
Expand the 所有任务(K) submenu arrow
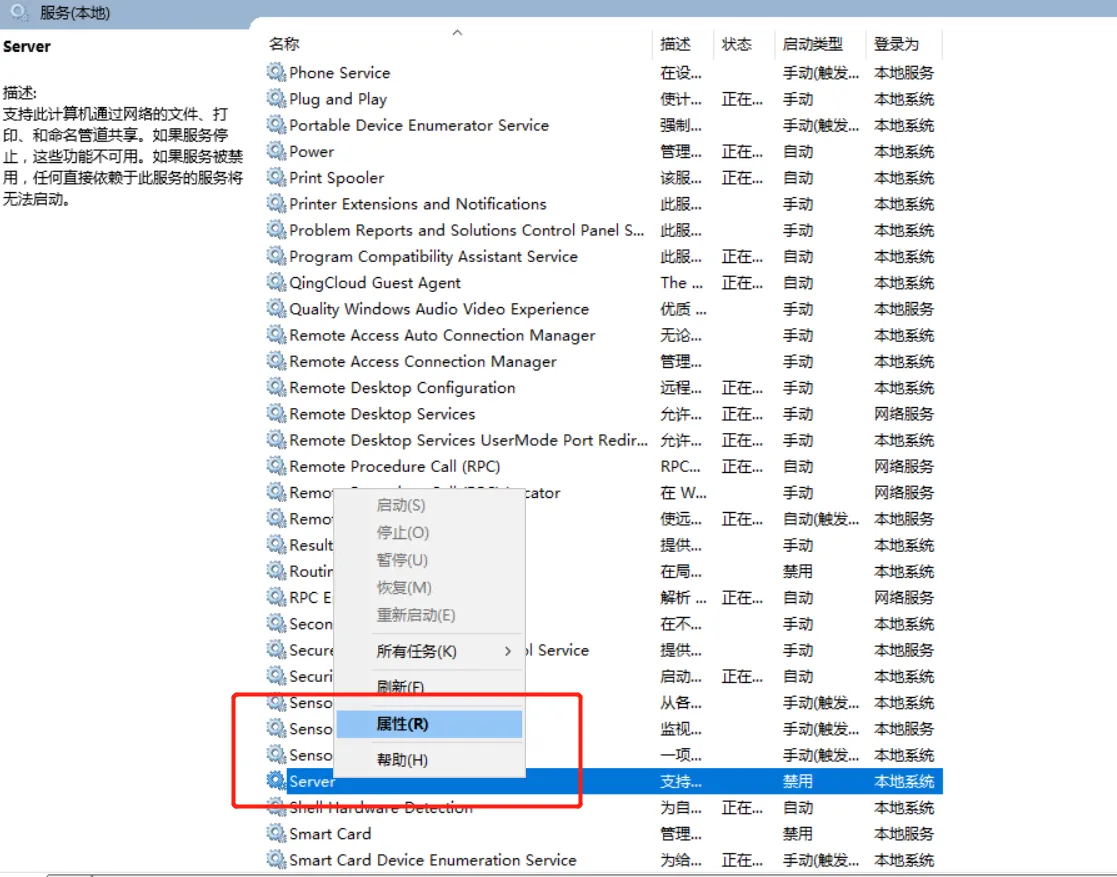pos(508,651)
